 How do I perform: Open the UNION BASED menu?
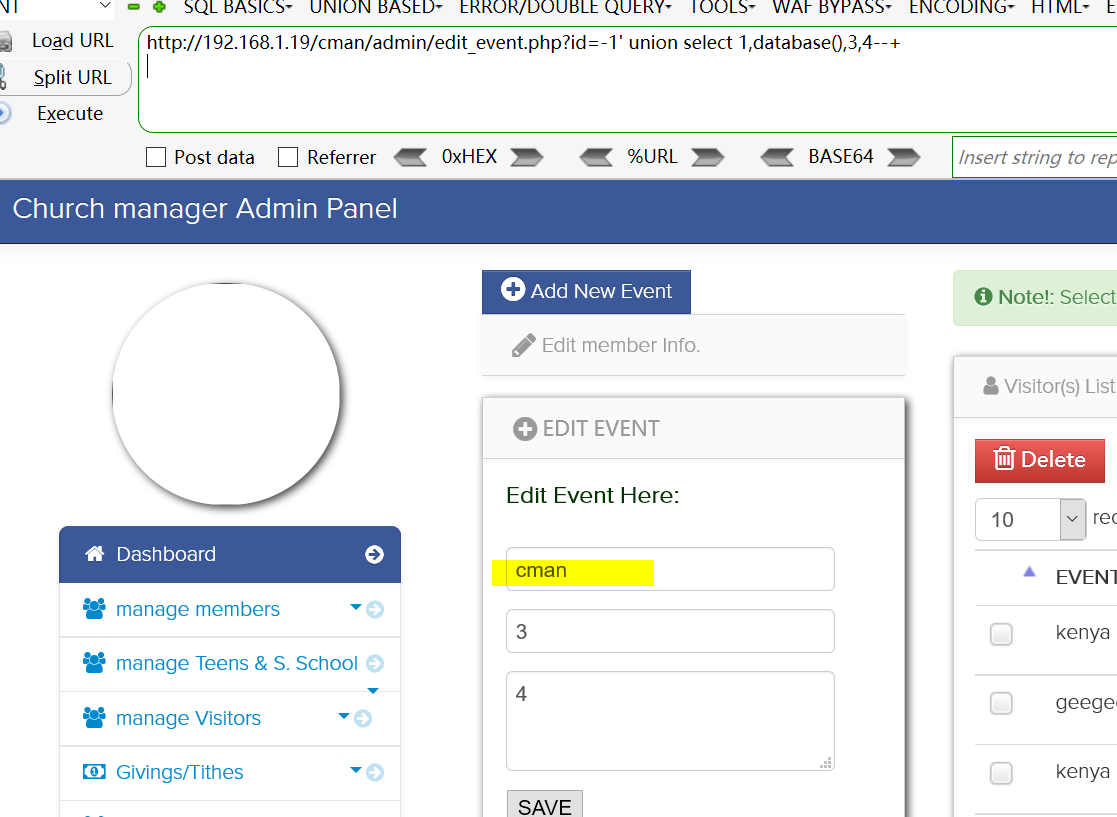(376, 7)
